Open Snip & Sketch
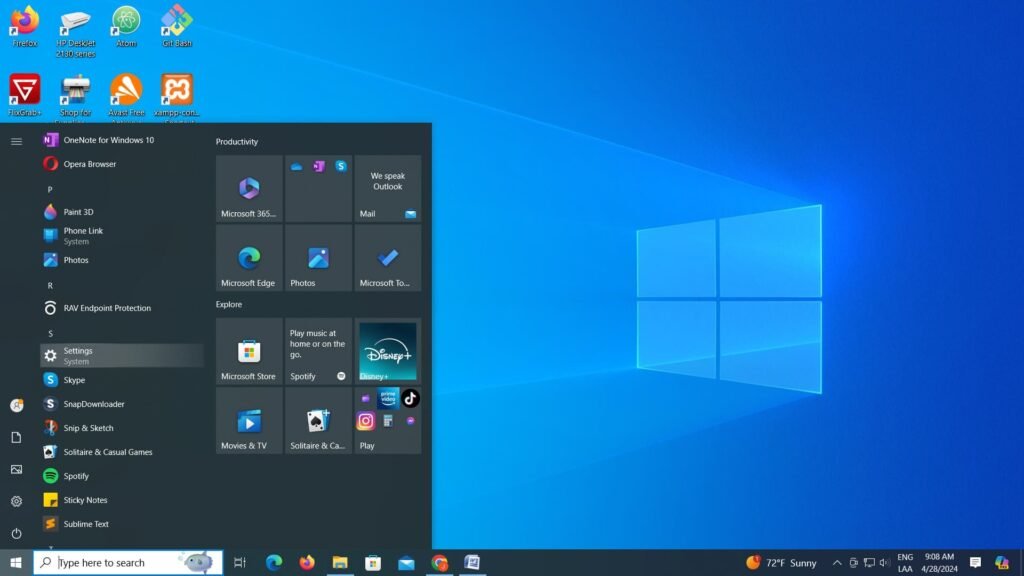1024x576 pixels. point(121,428)
